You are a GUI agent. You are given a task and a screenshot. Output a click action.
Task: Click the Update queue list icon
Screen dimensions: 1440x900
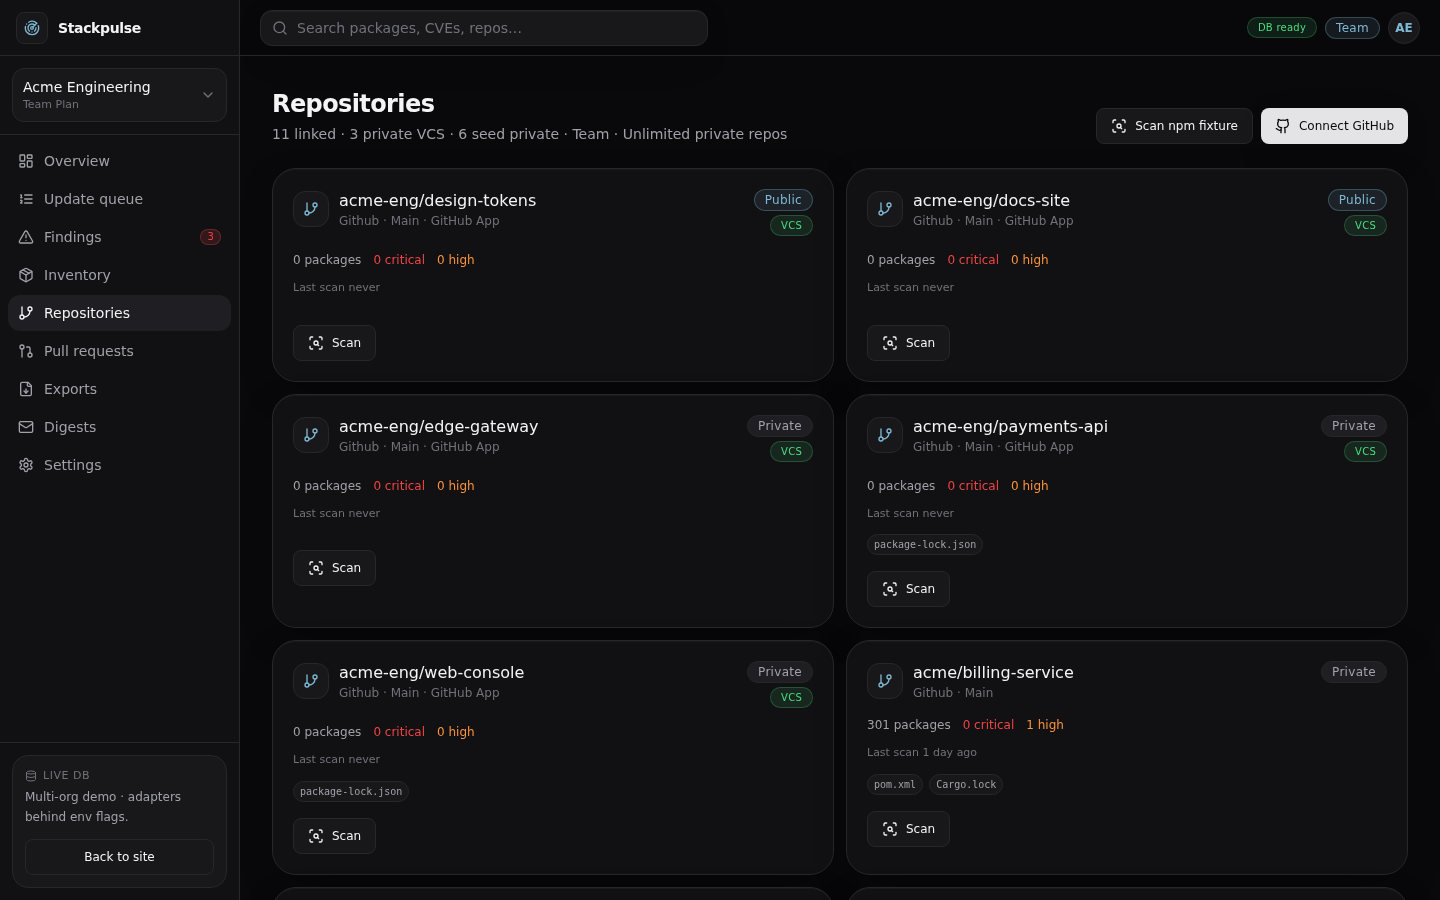coord(26,199)
